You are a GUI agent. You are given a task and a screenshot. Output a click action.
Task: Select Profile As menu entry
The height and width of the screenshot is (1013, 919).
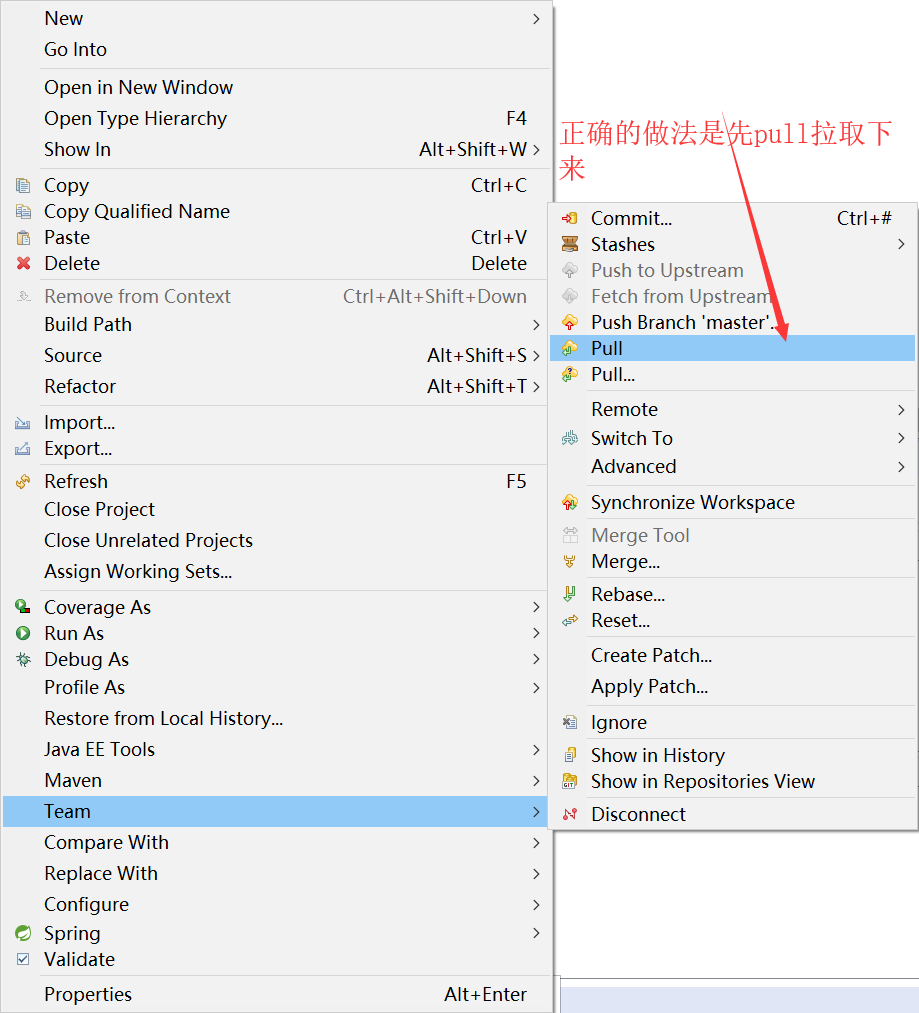[x=276, y=687]
